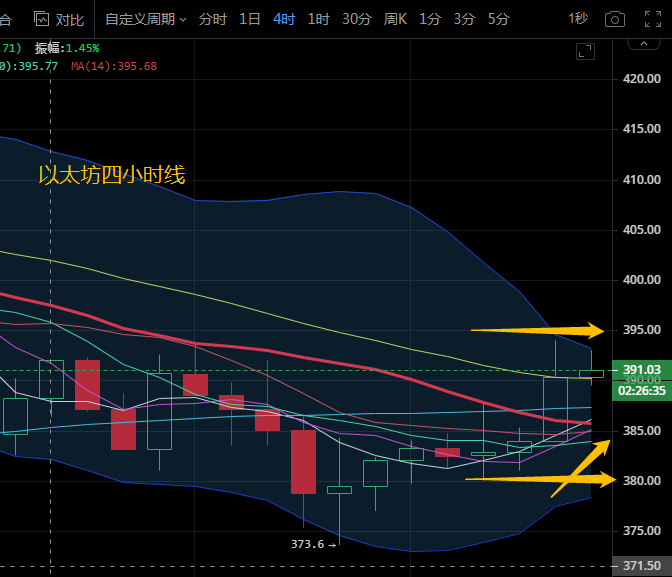
Task: Select the 1分 one-minute timeframe
Action: pyautogui.click(x=430, y=19)
